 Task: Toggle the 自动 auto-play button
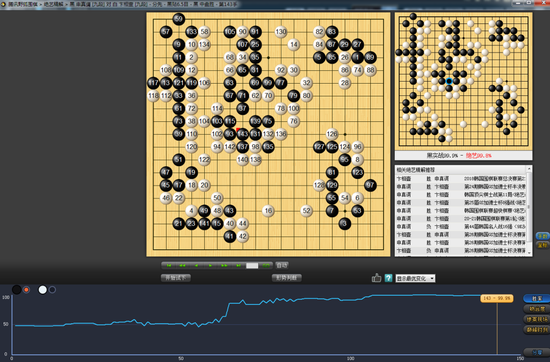[x=282, y=265]
